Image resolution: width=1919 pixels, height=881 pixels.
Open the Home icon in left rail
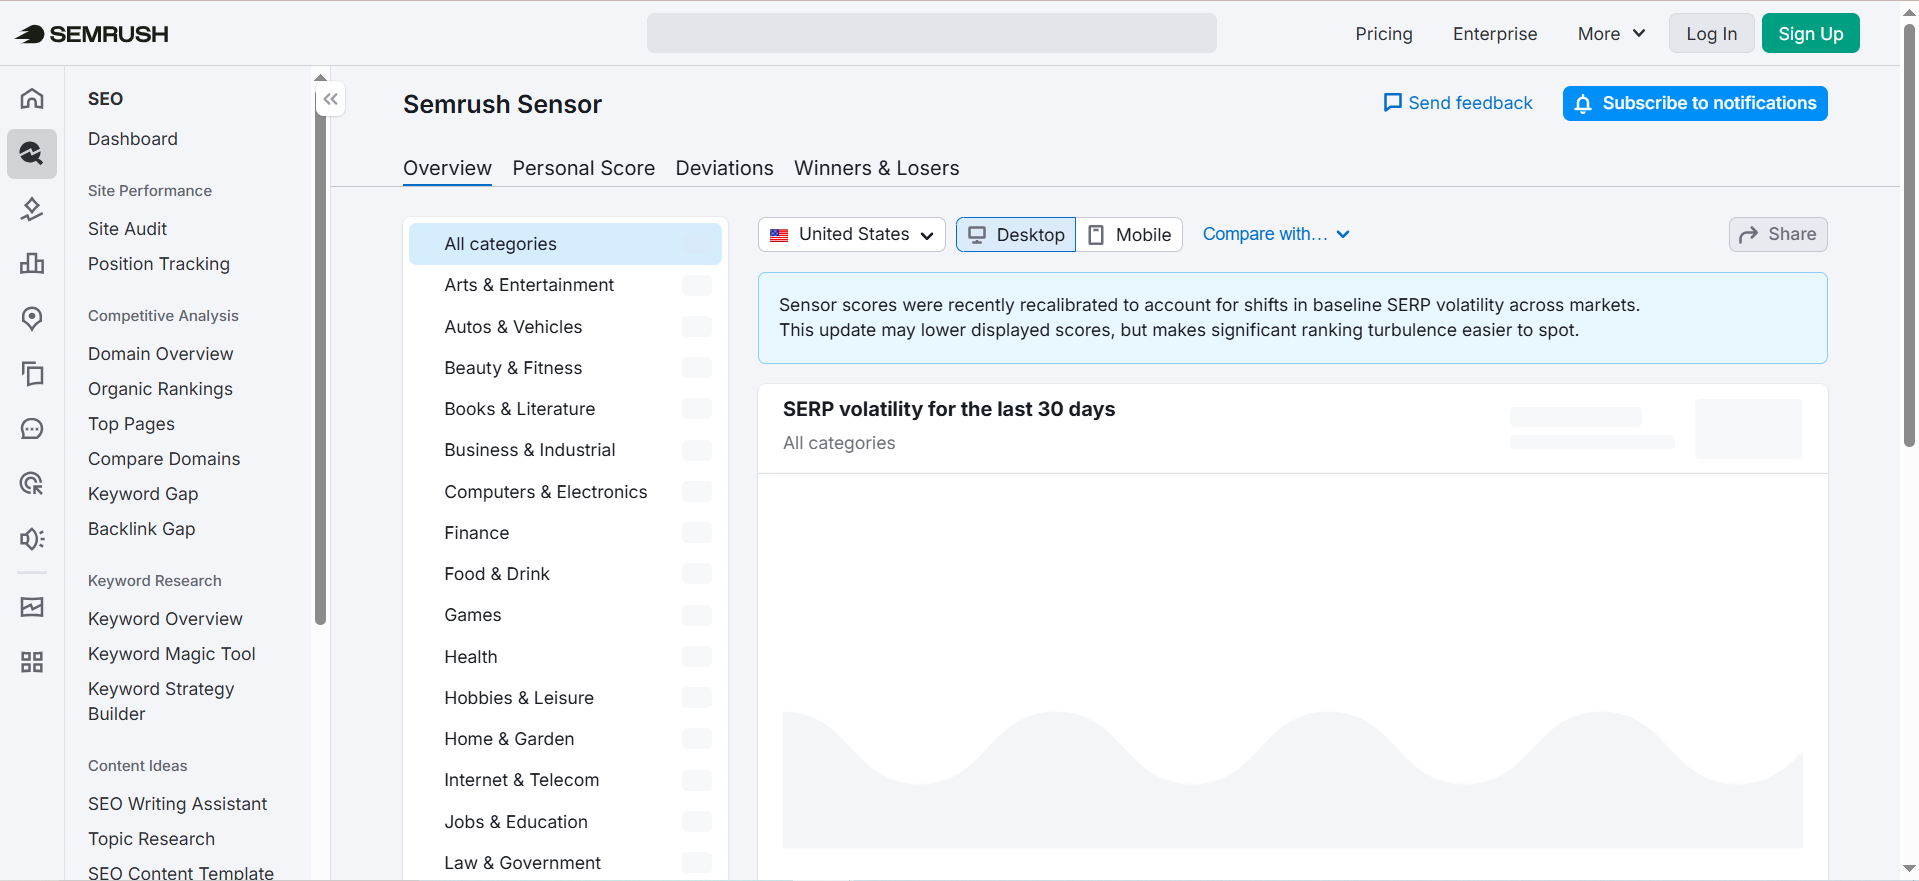point(32,98)
